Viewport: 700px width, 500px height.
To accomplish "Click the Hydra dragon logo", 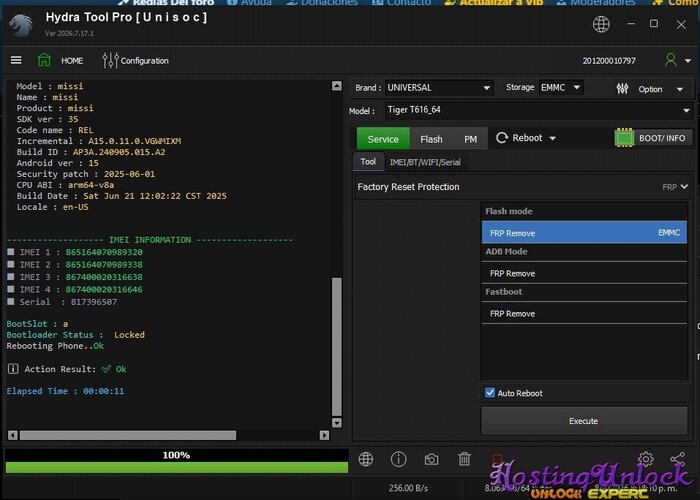I will 21,25.
